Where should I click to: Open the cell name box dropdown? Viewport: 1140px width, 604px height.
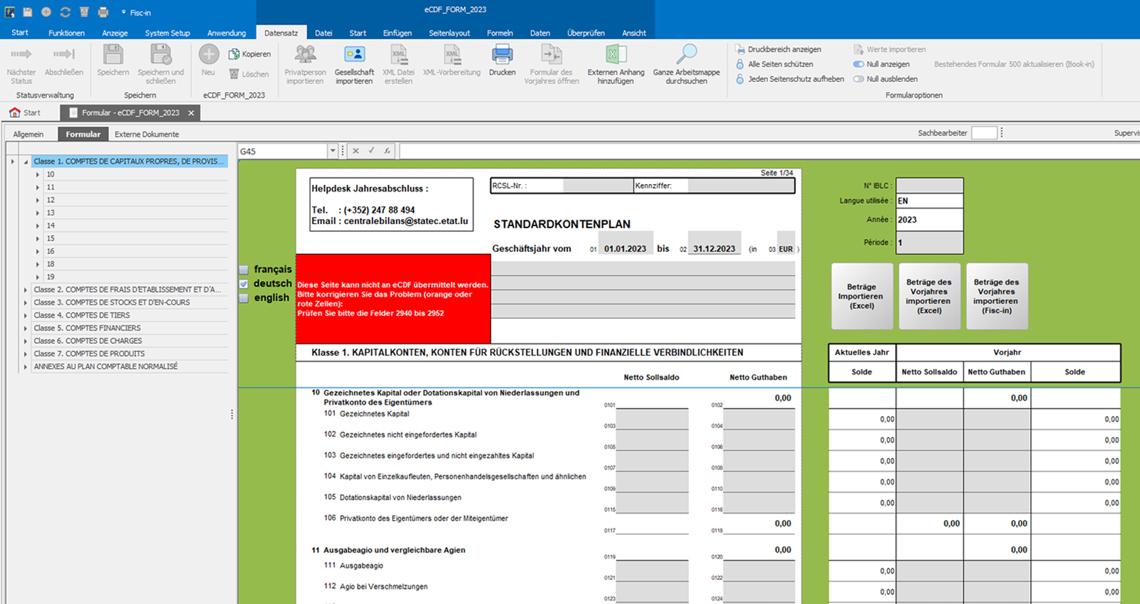point(333,151)
